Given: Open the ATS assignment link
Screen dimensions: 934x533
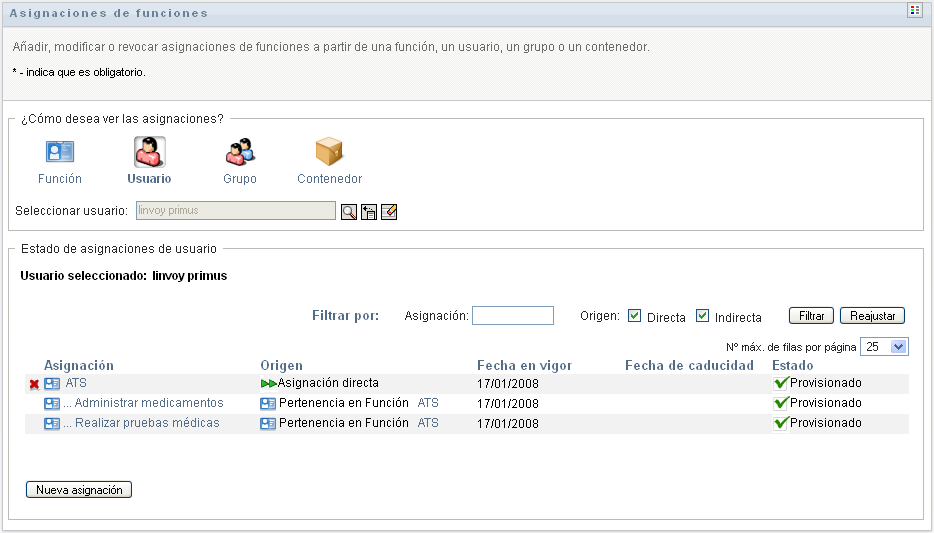Looking at the screenshot, I should point(76,383).
